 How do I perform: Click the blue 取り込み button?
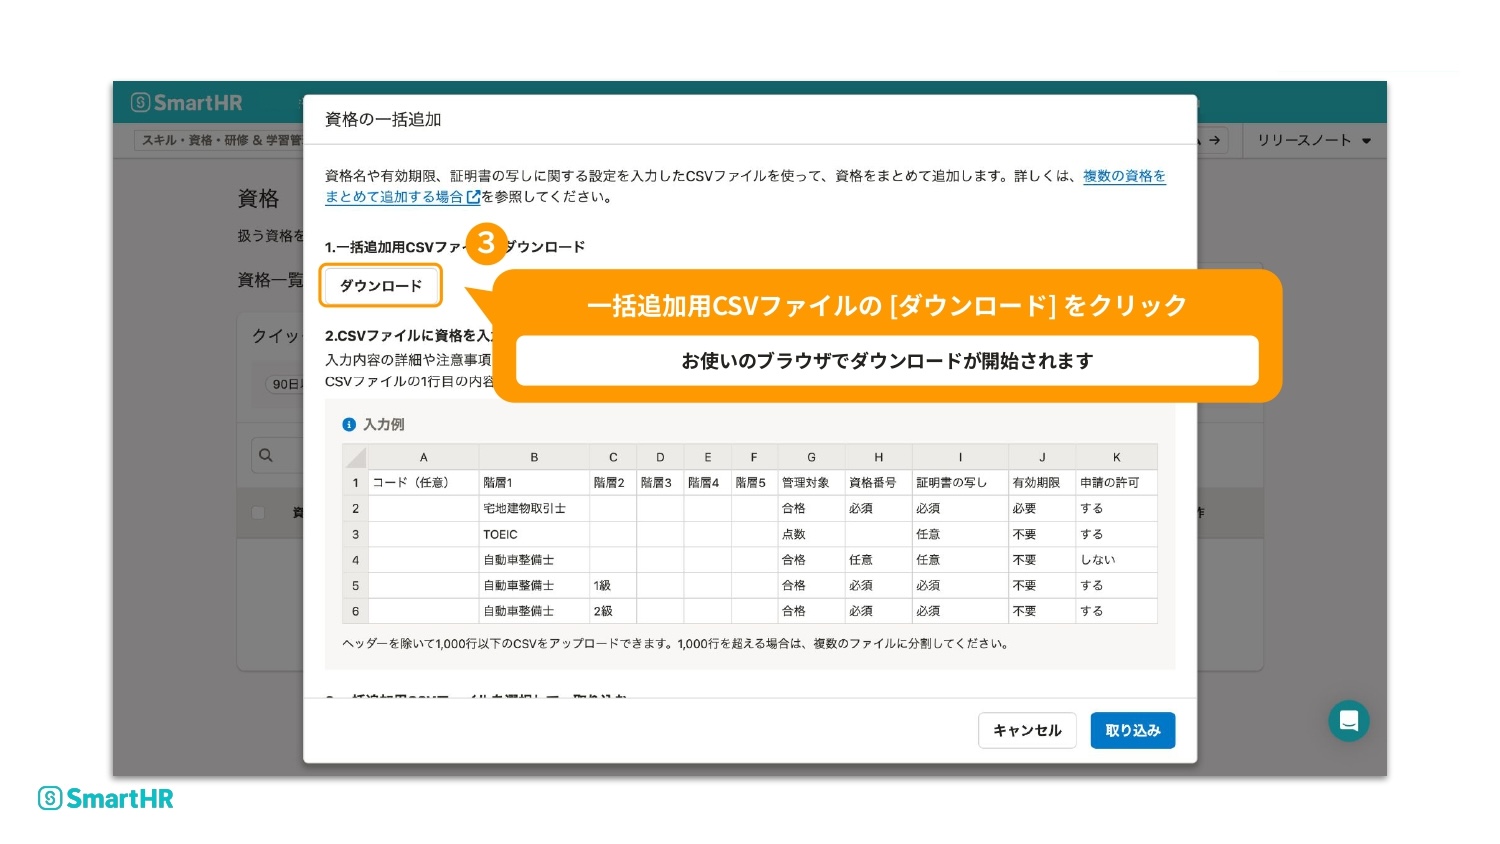(1133, 731)
